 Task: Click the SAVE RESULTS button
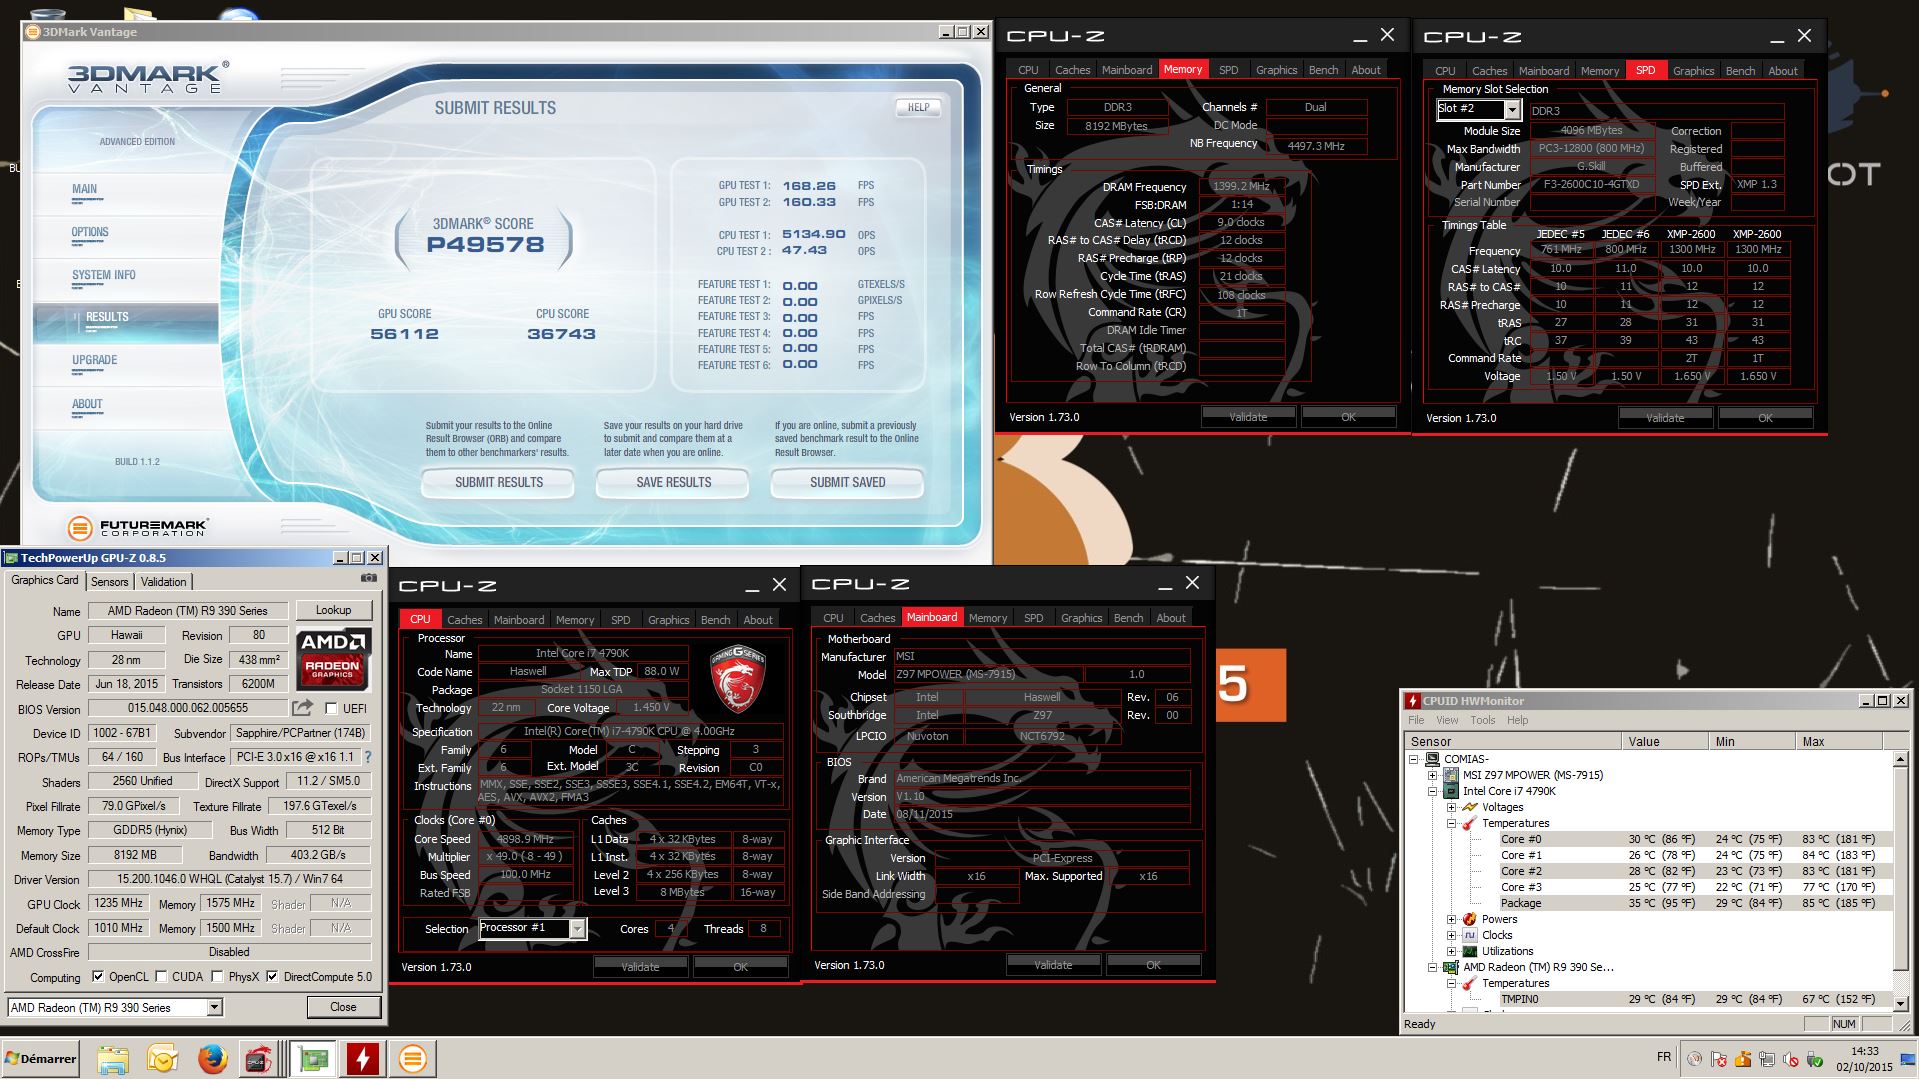coord(673,482)
